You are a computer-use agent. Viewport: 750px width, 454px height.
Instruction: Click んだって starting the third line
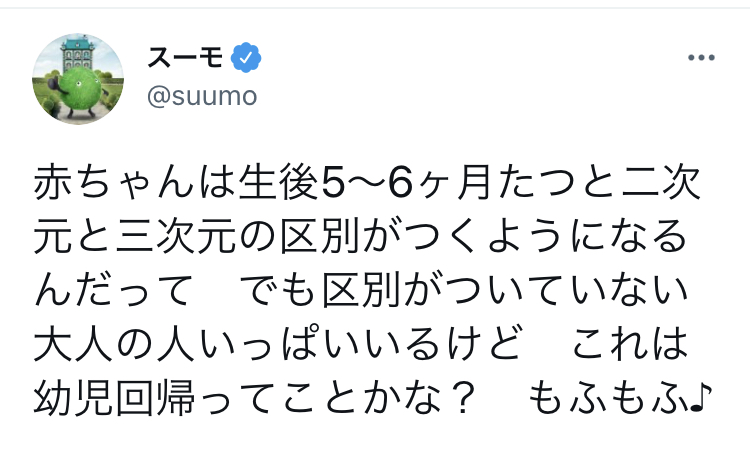pos(112,290)
